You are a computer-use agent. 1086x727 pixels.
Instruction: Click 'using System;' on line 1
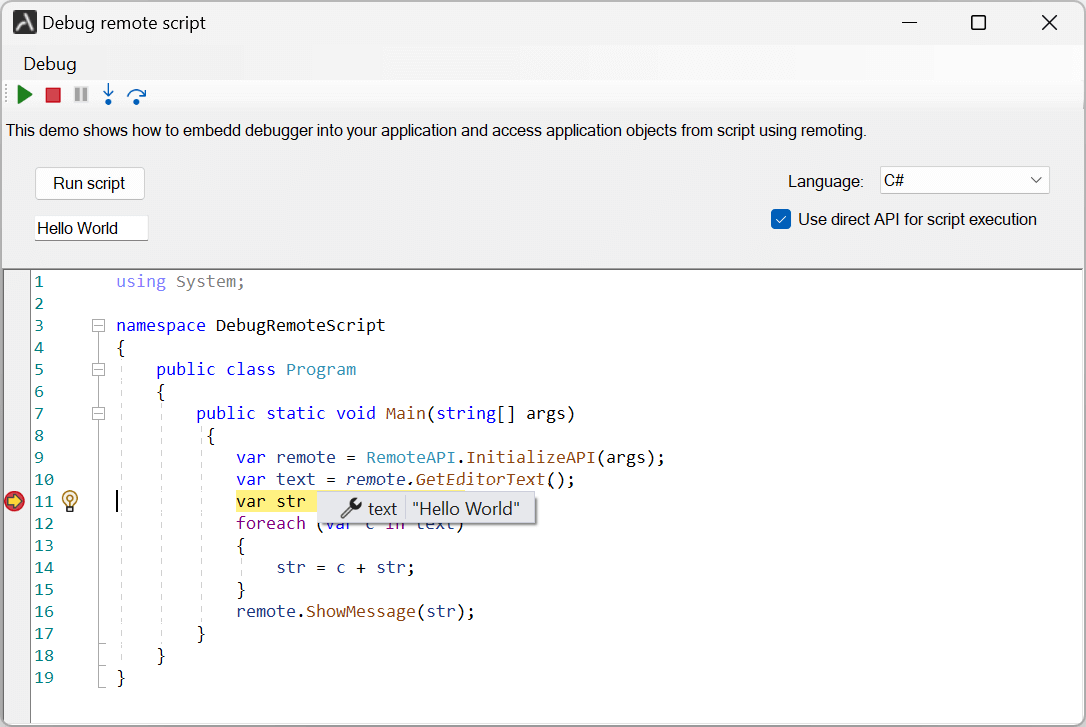[180, 282]
